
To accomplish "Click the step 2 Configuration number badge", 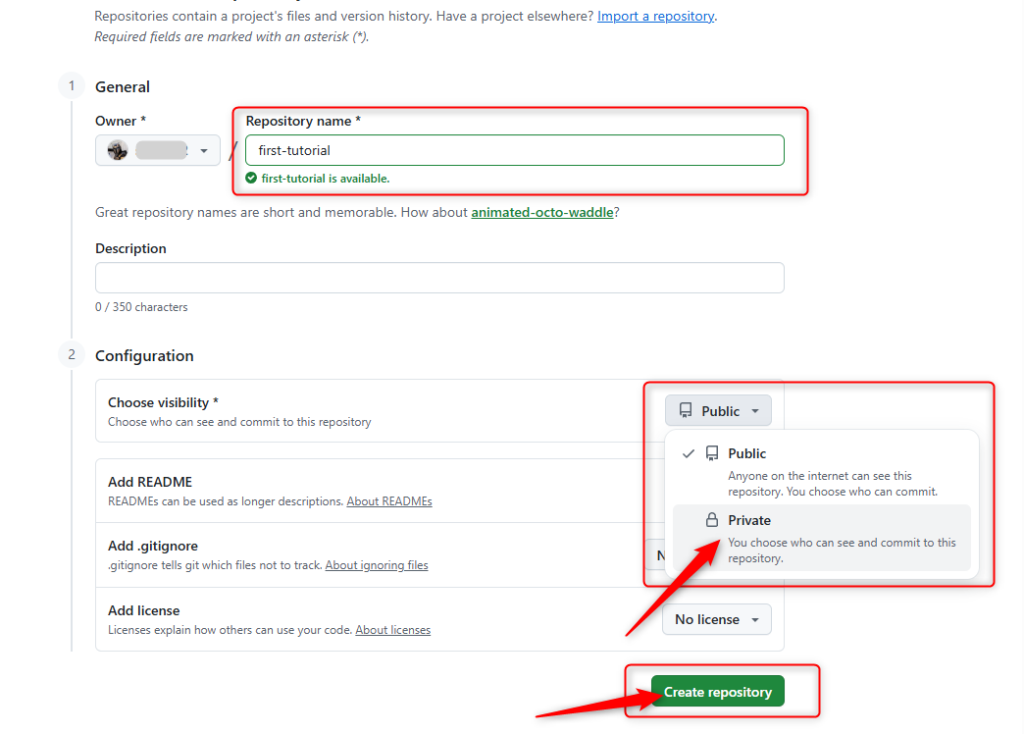I will click(71, 354).
